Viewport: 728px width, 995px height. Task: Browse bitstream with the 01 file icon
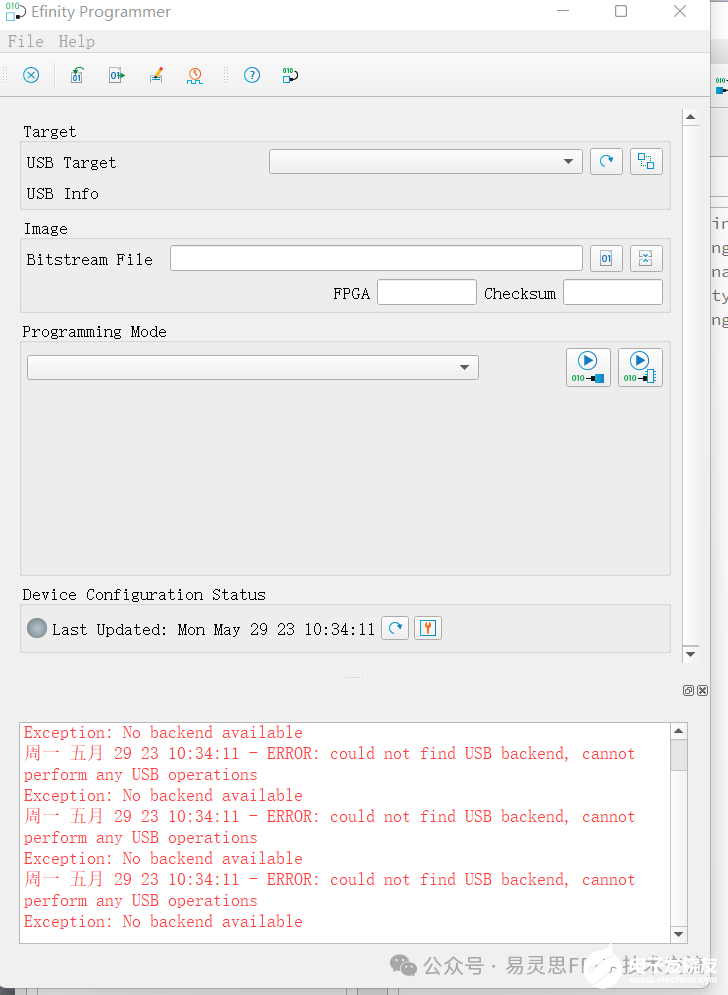coord(606,258)
